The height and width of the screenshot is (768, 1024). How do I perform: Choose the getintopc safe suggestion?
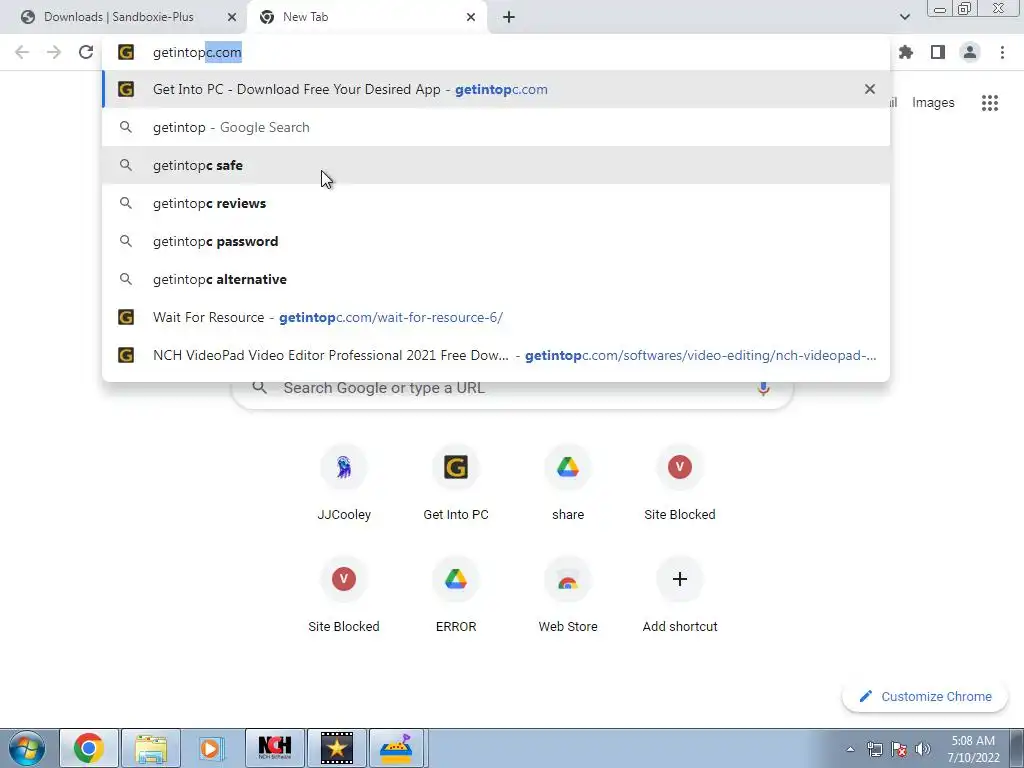pyautogui.click(x=496, y=165)
